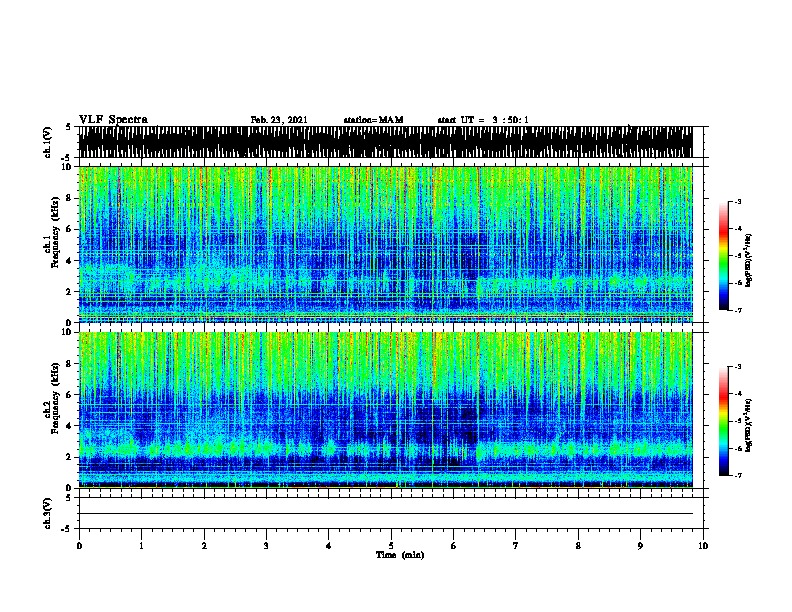Click the "station=MAM" header label
This screenshot has height=612, width=792.
373,120
